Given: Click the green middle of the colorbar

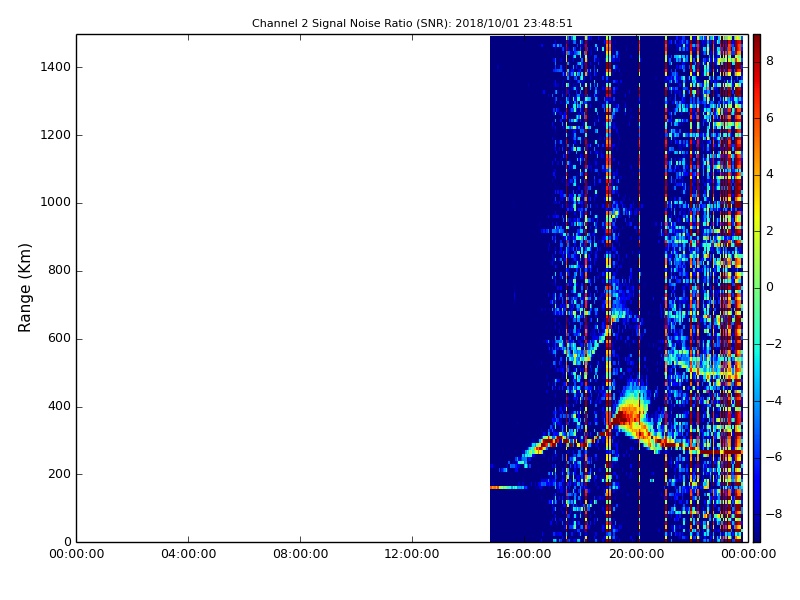Looking at the screenshot, I should [757, 288].
